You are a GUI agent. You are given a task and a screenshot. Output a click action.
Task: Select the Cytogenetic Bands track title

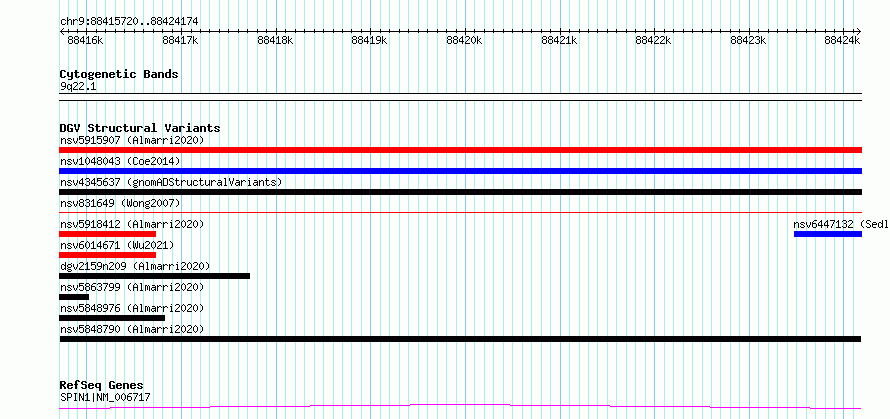(x=119, y=74)
